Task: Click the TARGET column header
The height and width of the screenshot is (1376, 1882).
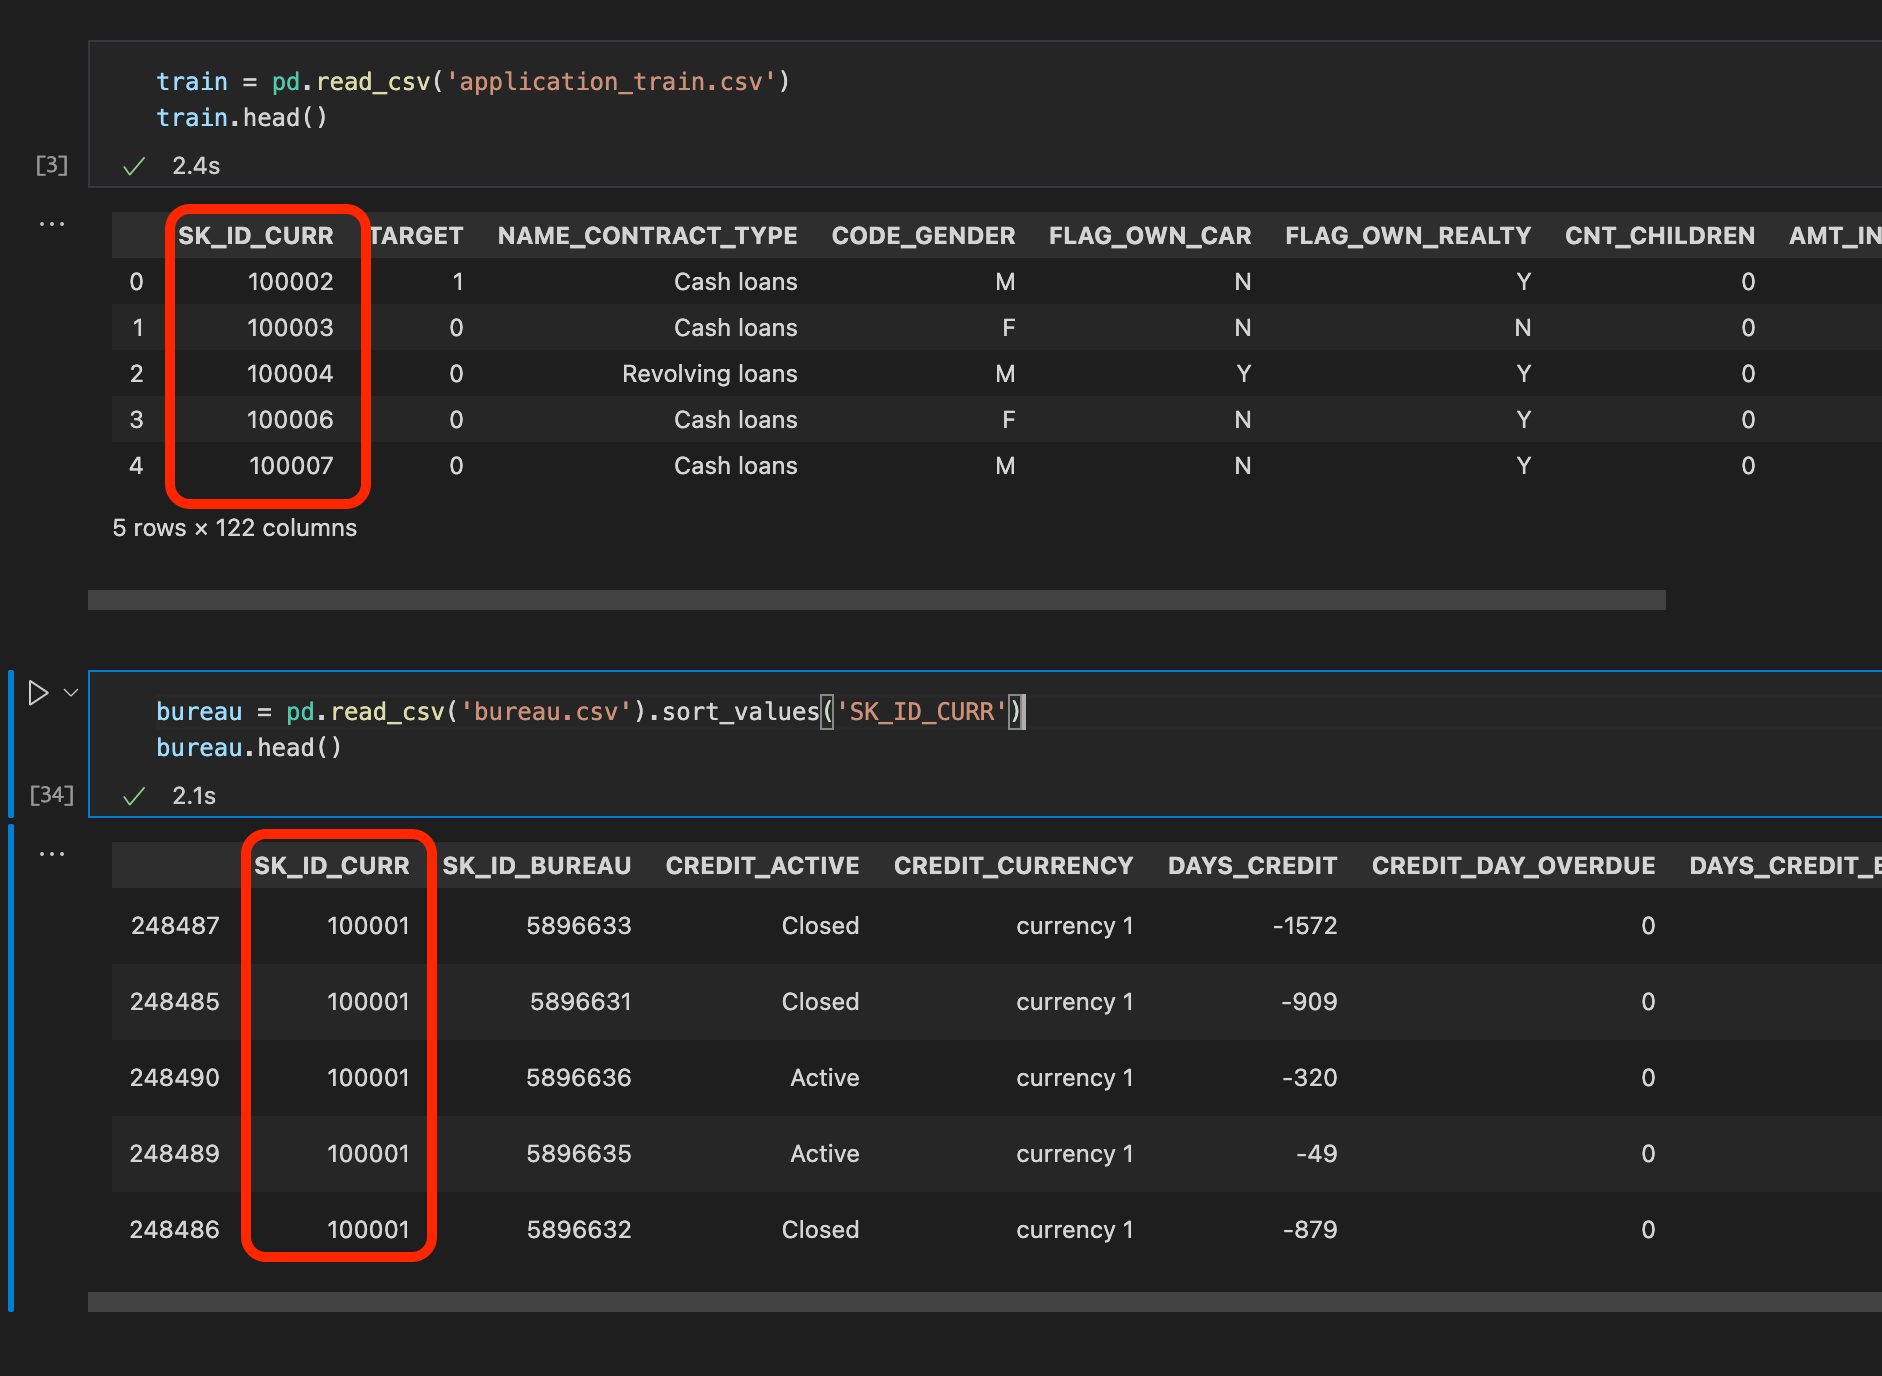Action: point(417,236)
